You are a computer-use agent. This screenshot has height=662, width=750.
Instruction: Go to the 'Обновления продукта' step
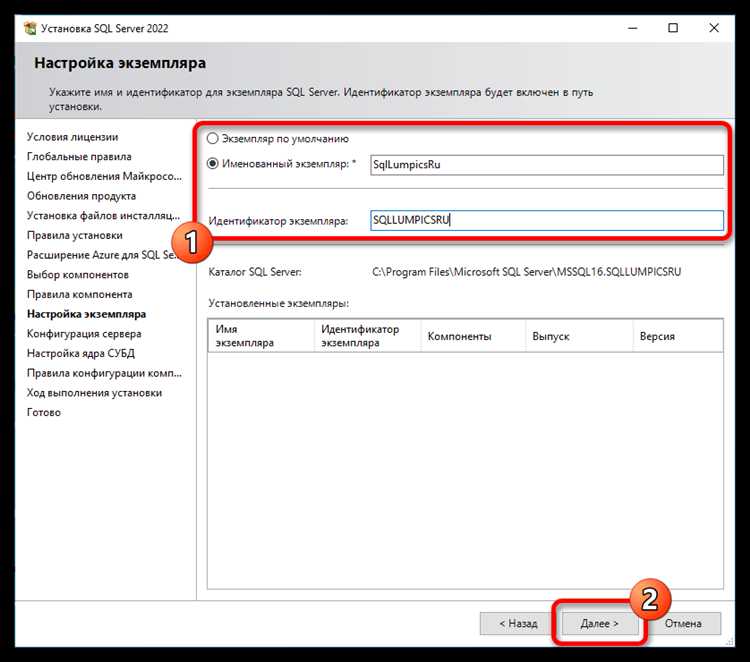(81, 196)
